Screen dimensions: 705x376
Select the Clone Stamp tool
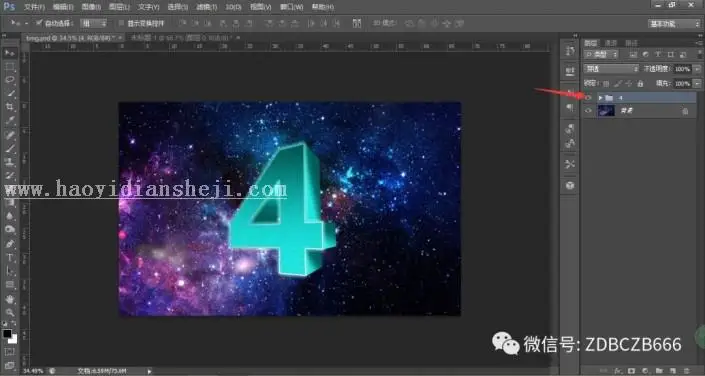10,162
